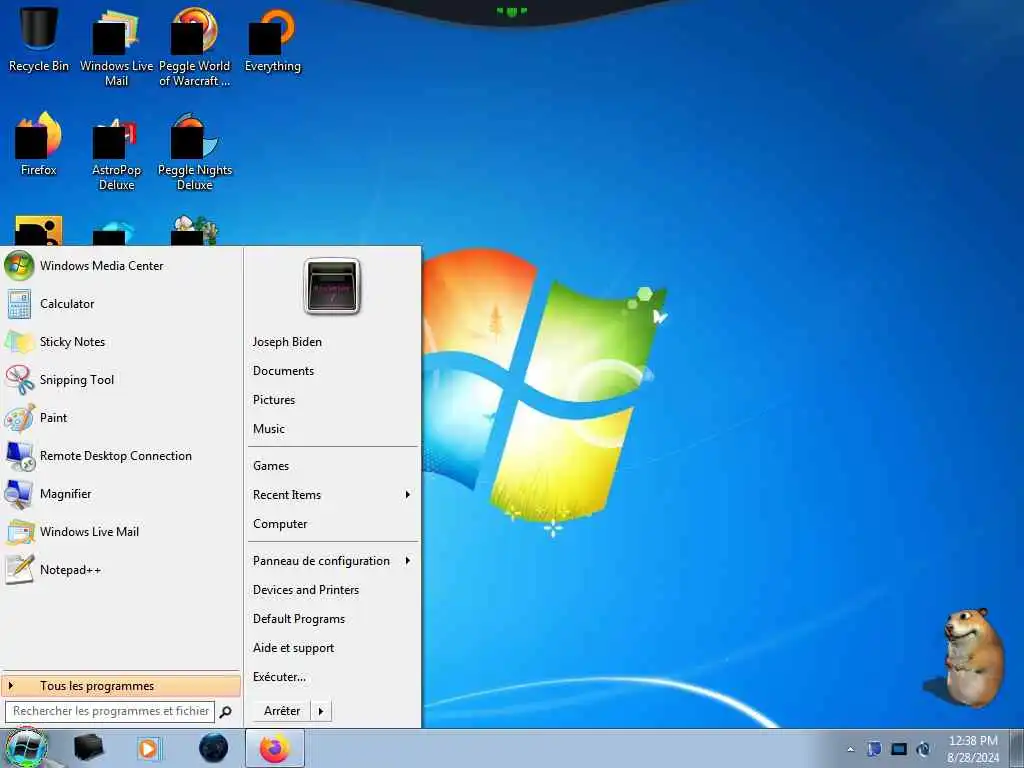The image size is (1024, 768).
Task: Open the media player taskbar icon
Action: coord(149,748)
